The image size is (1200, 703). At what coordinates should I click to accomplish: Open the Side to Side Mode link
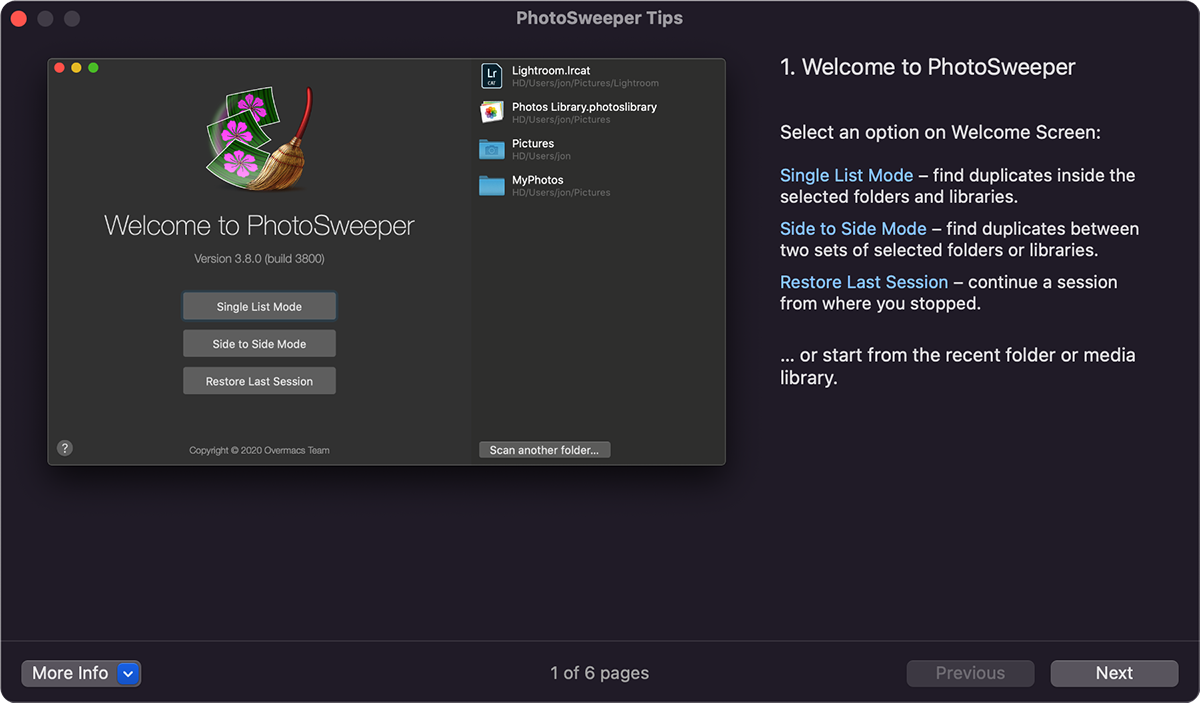coord(853,229)
